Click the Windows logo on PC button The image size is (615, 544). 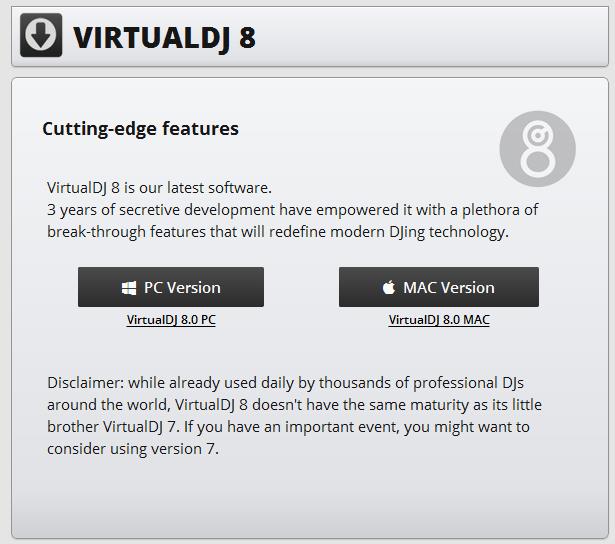click(129, 288)
